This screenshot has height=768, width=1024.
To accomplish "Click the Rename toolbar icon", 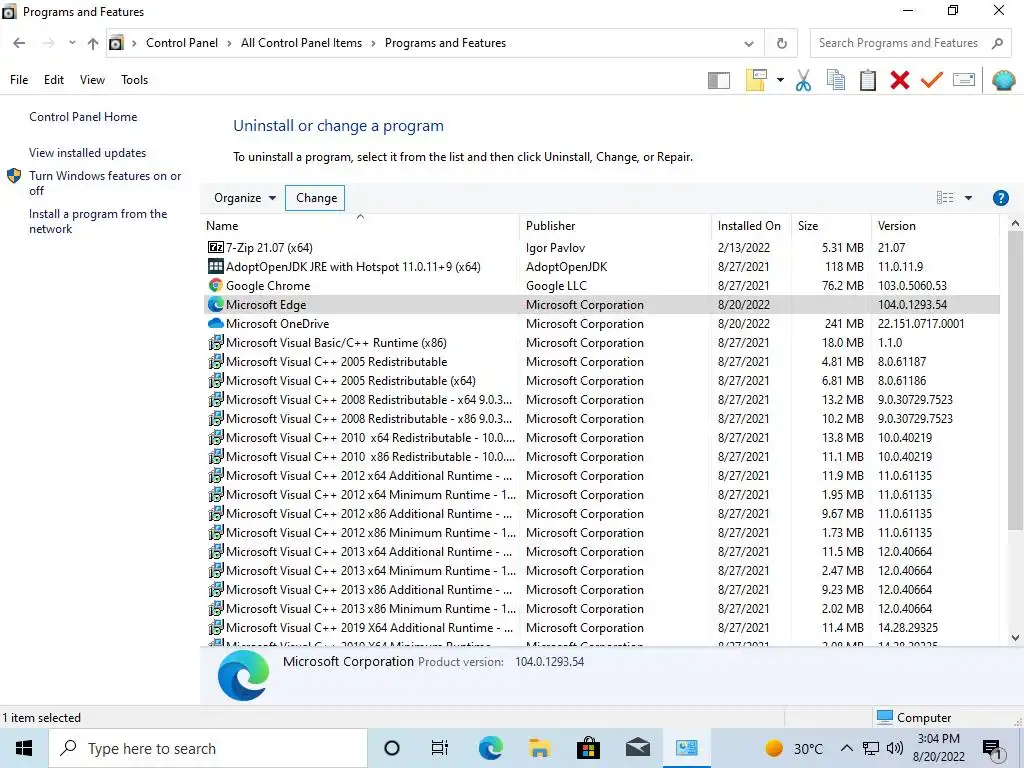I will coord(964,80).
